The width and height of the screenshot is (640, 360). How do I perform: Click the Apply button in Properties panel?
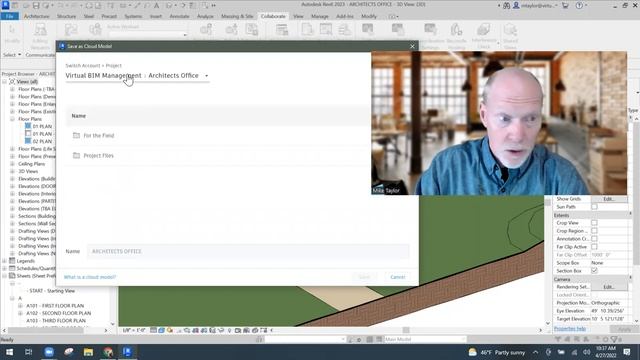pos(624,329)
